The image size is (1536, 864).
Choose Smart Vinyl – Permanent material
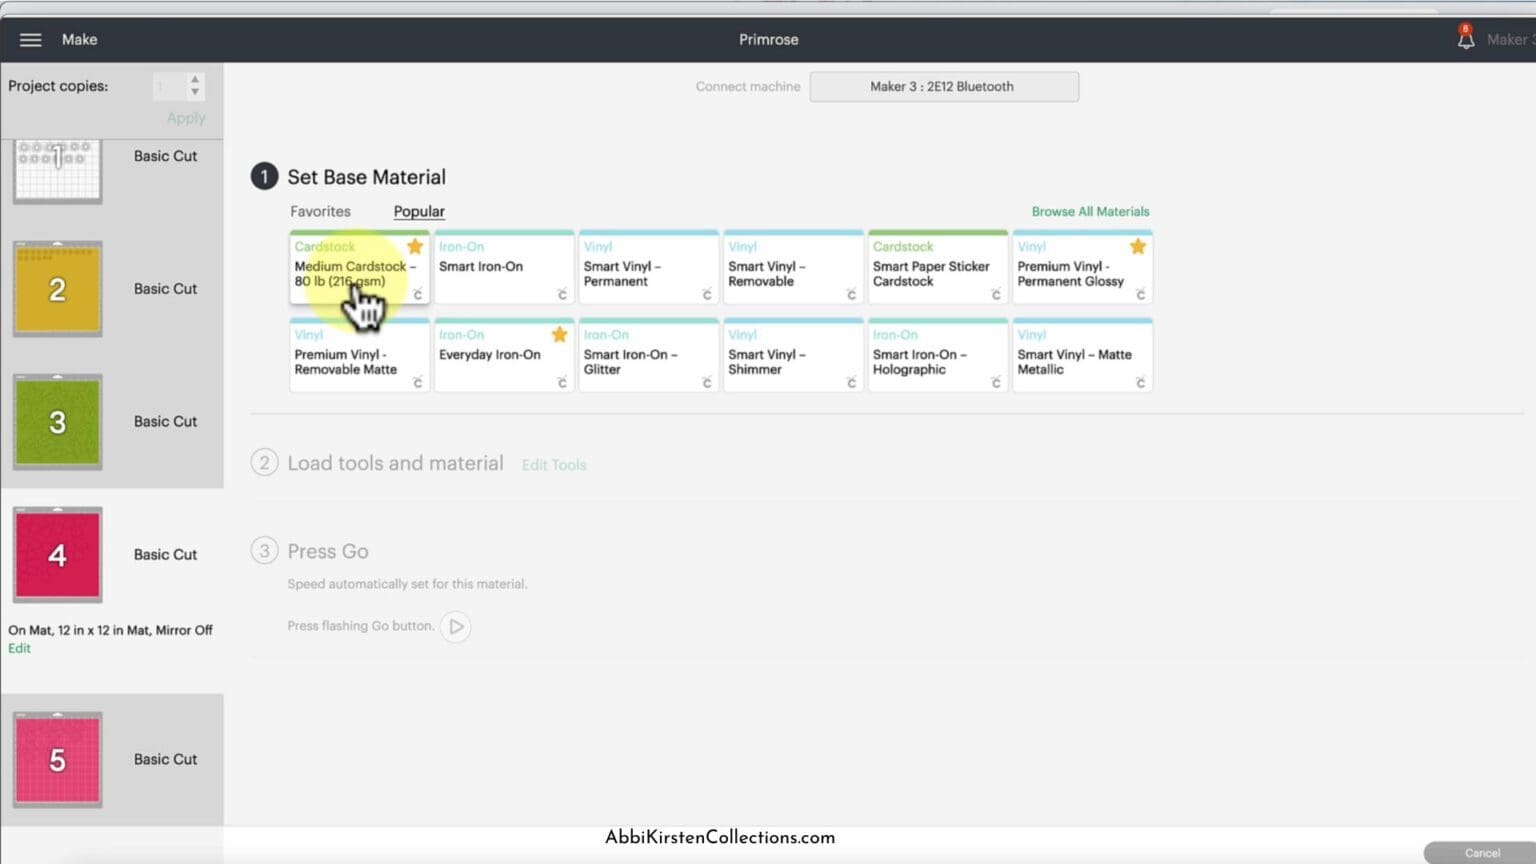tap(648, 267)
